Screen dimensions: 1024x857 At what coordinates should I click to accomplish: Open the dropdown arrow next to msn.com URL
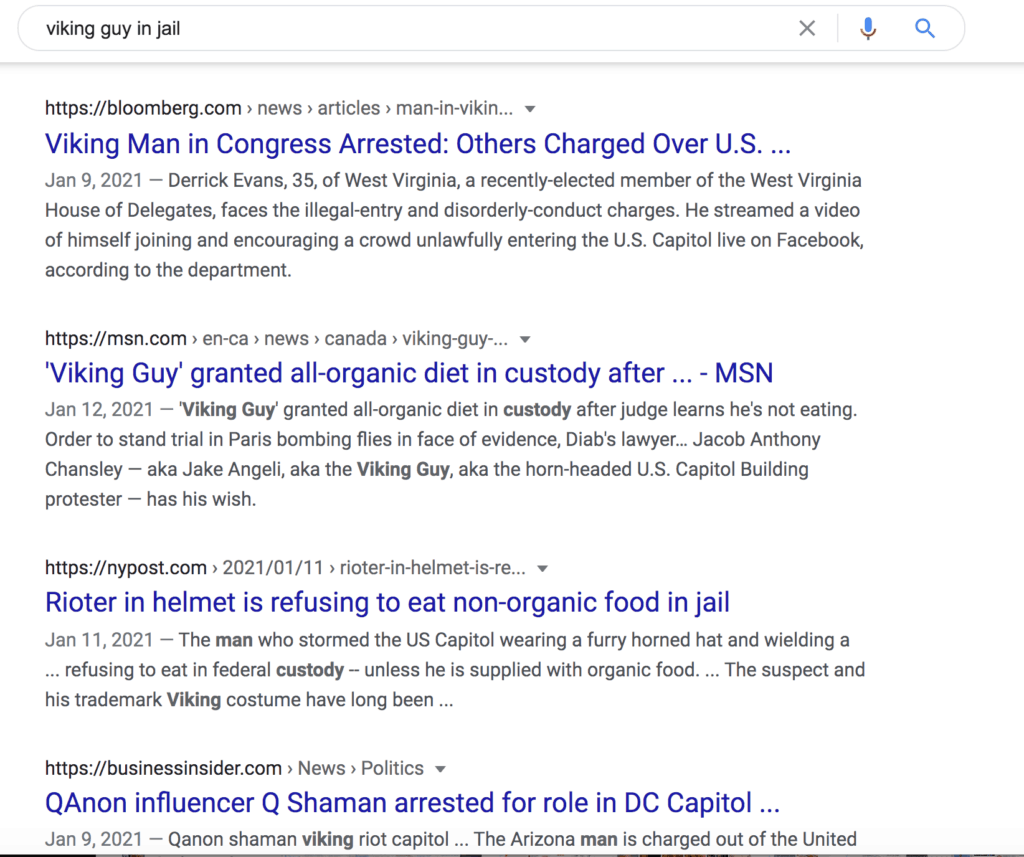526,339
